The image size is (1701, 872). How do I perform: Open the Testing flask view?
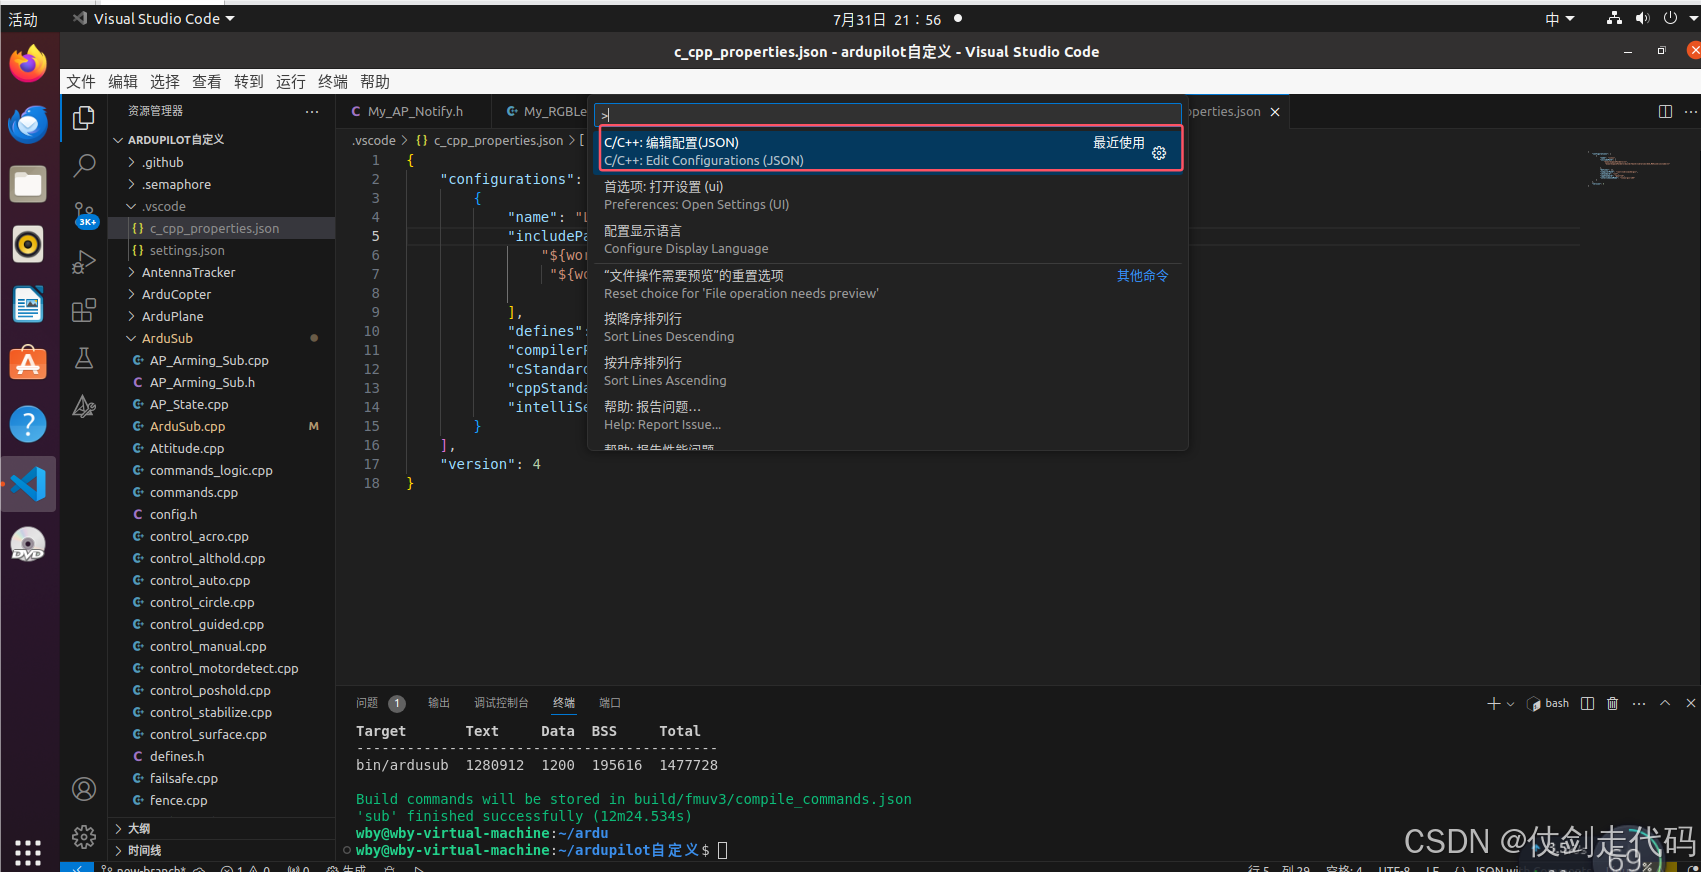click(84, 358)
